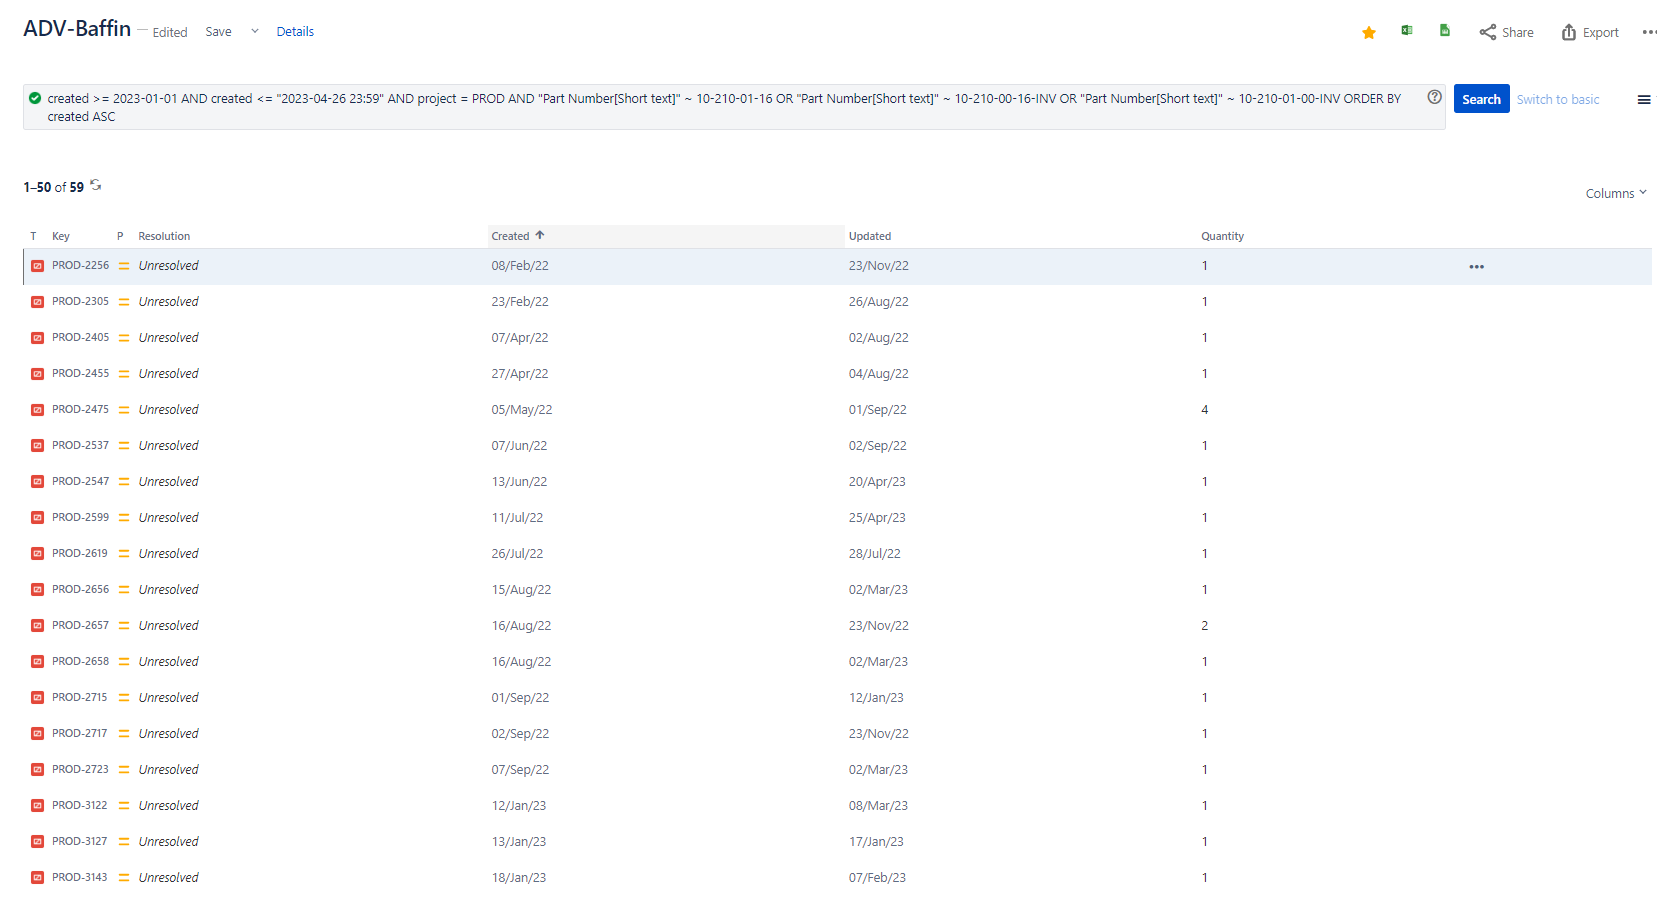This screenshot has width=1657, height=898.
Task: Sort by Key column header
Action: click(61, 236)
